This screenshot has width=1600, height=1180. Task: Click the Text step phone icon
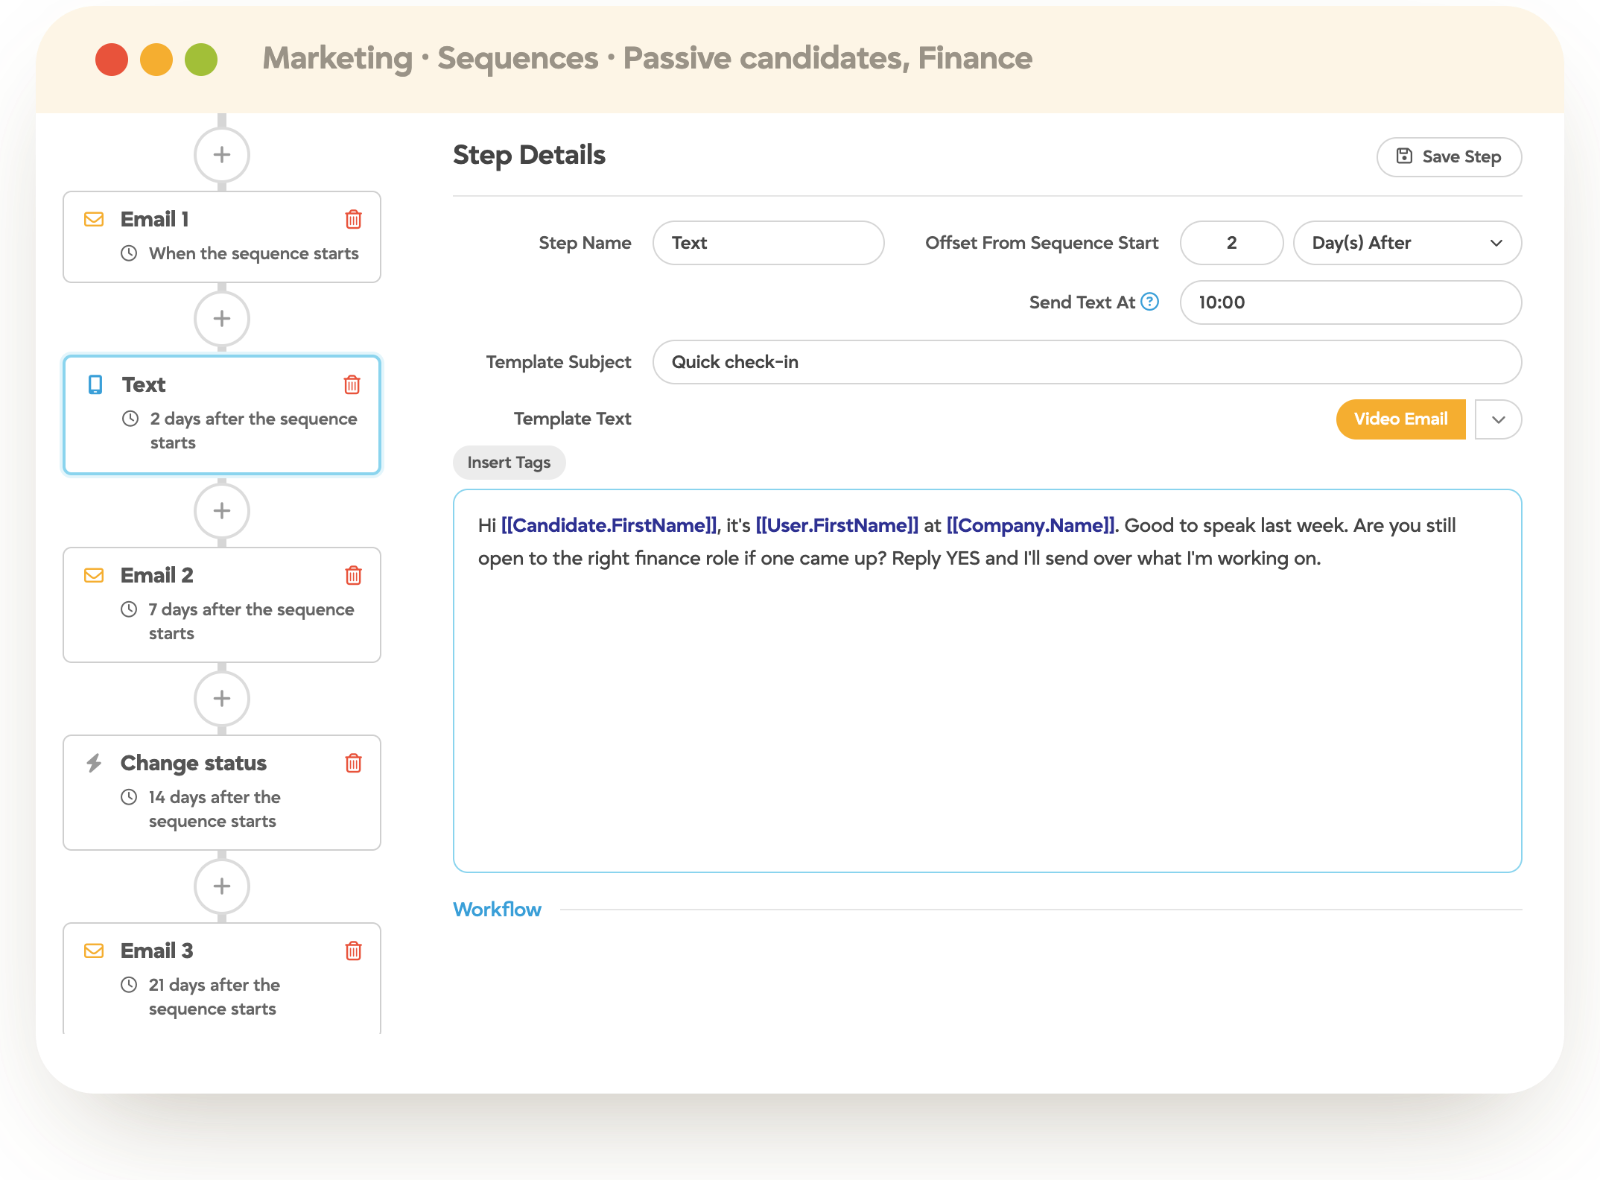pos(95,385)
